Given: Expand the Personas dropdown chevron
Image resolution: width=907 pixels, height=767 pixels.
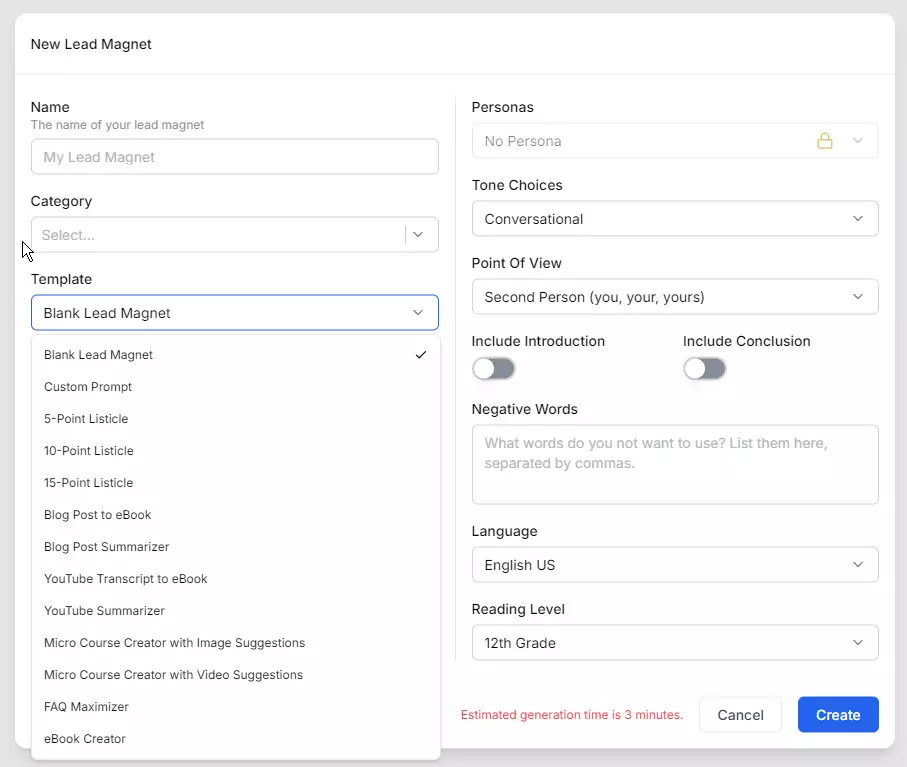Looking at the screenshot, I should [x=857, y=140].
